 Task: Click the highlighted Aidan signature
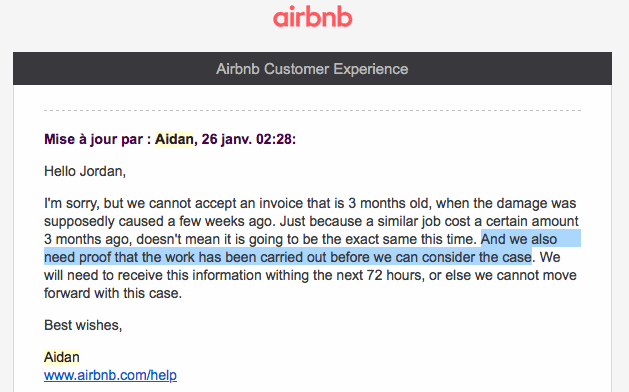click(62, 357)
